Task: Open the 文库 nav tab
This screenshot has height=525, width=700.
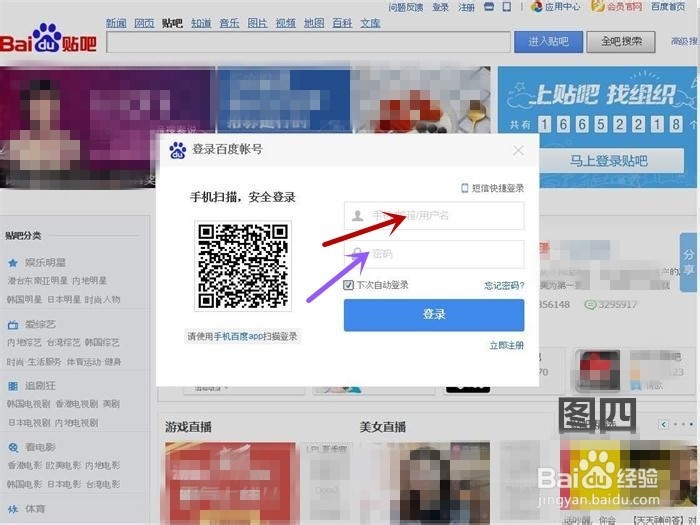Action: pos(371,23)
